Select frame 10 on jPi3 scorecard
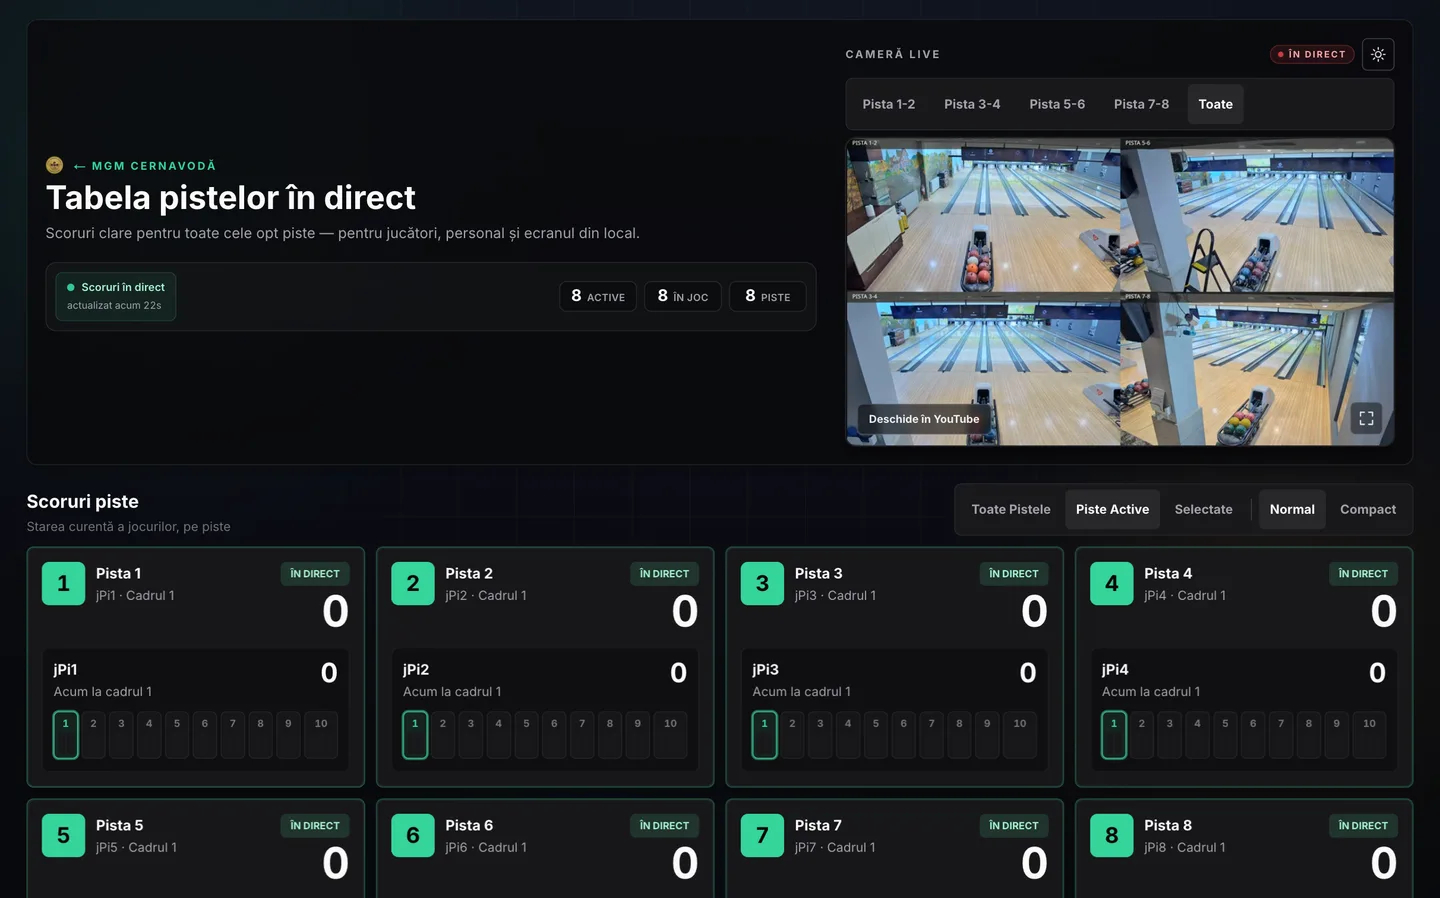 click(1020, 735)
